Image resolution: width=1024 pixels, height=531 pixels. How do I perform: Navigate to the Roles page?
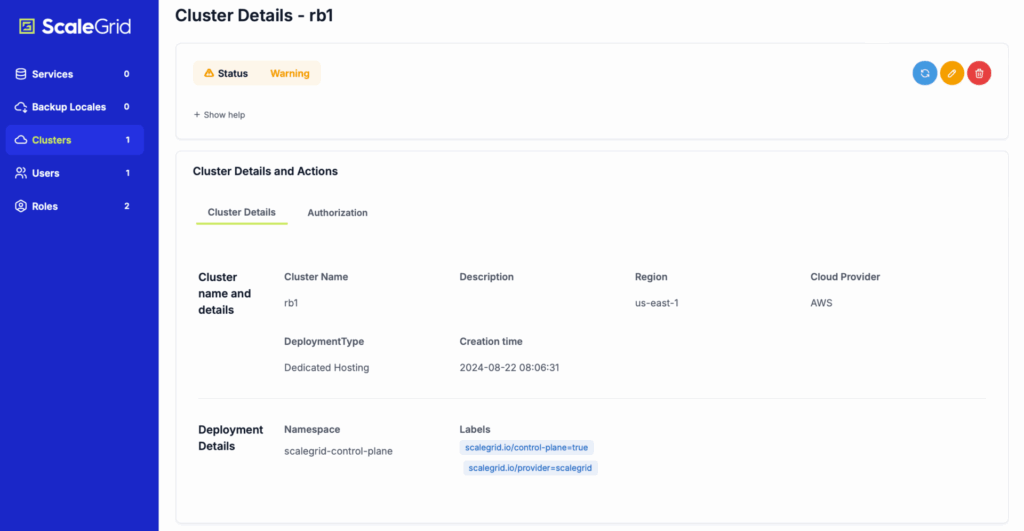tap(45, 206)
